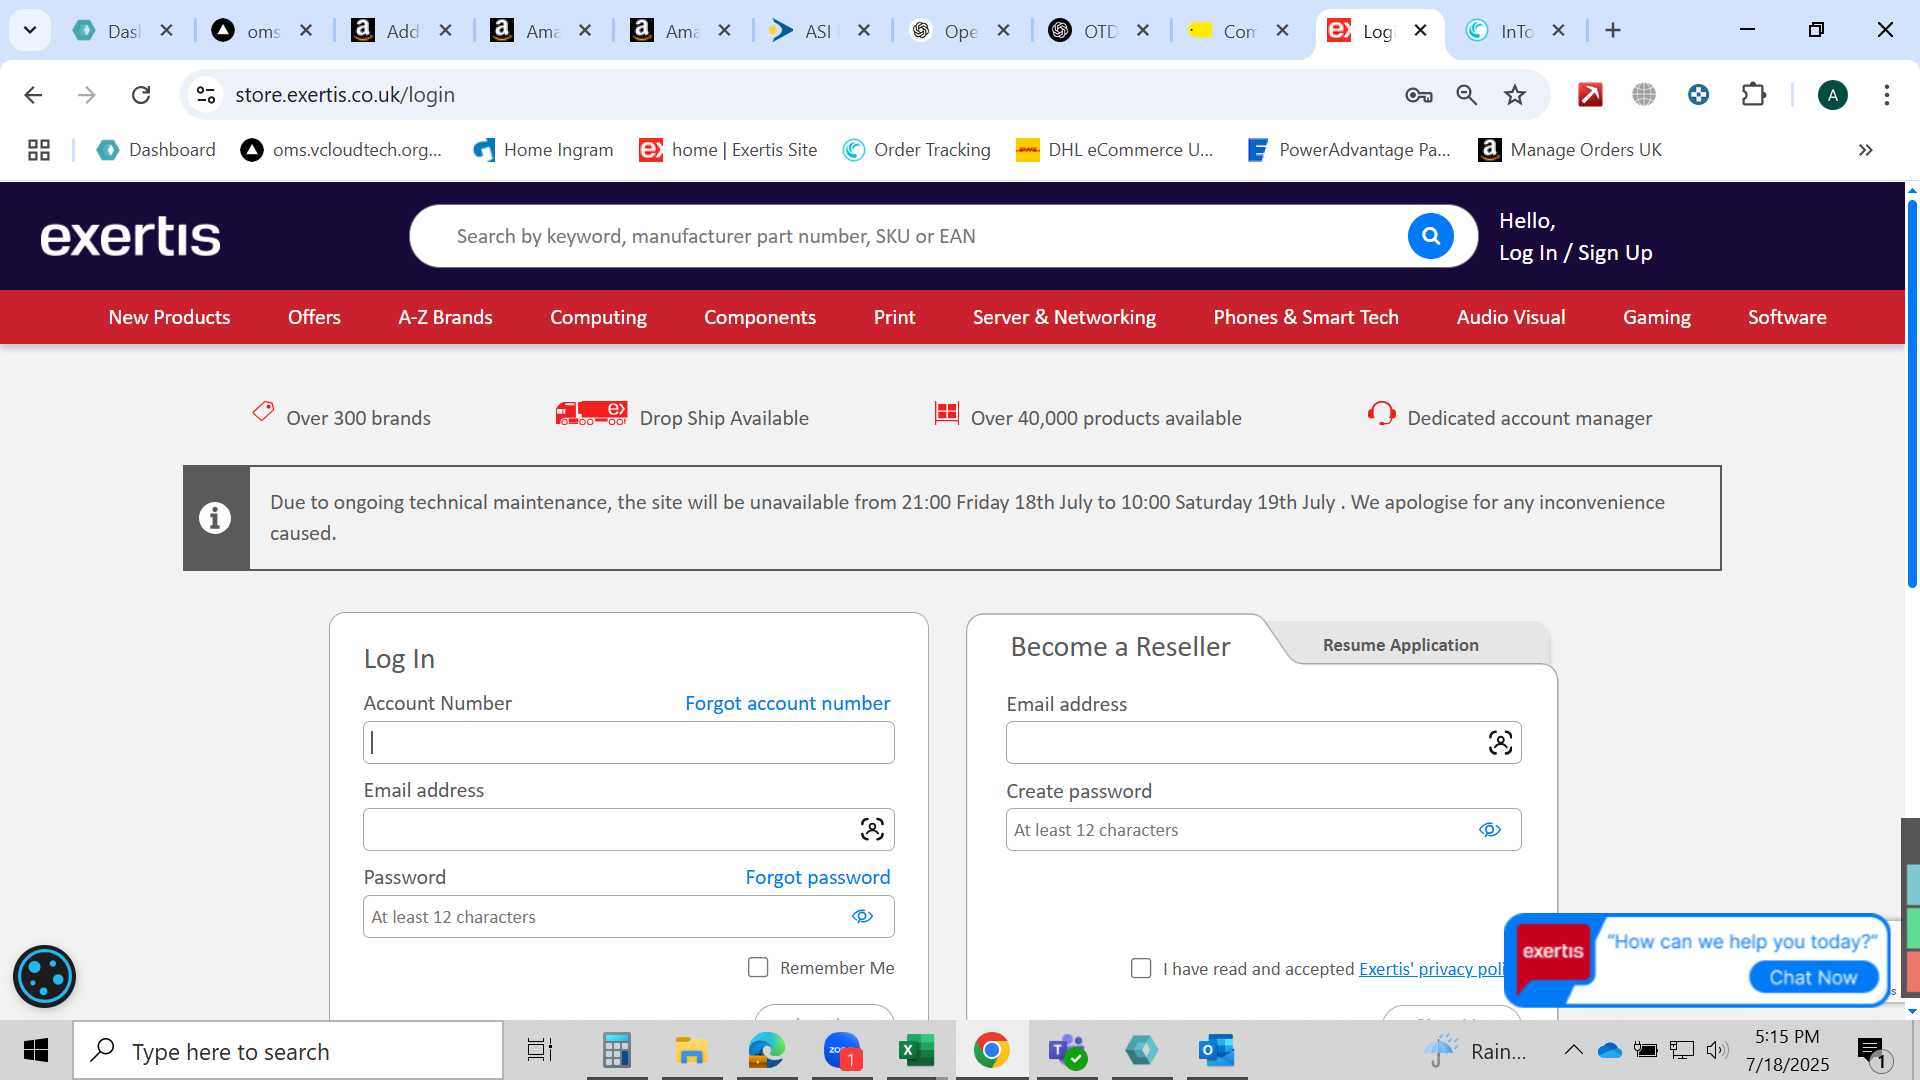Click the grey globe extension icon
Image resolution: width=1920 pixels, height=1080 pixels.
coord(1644,95)
